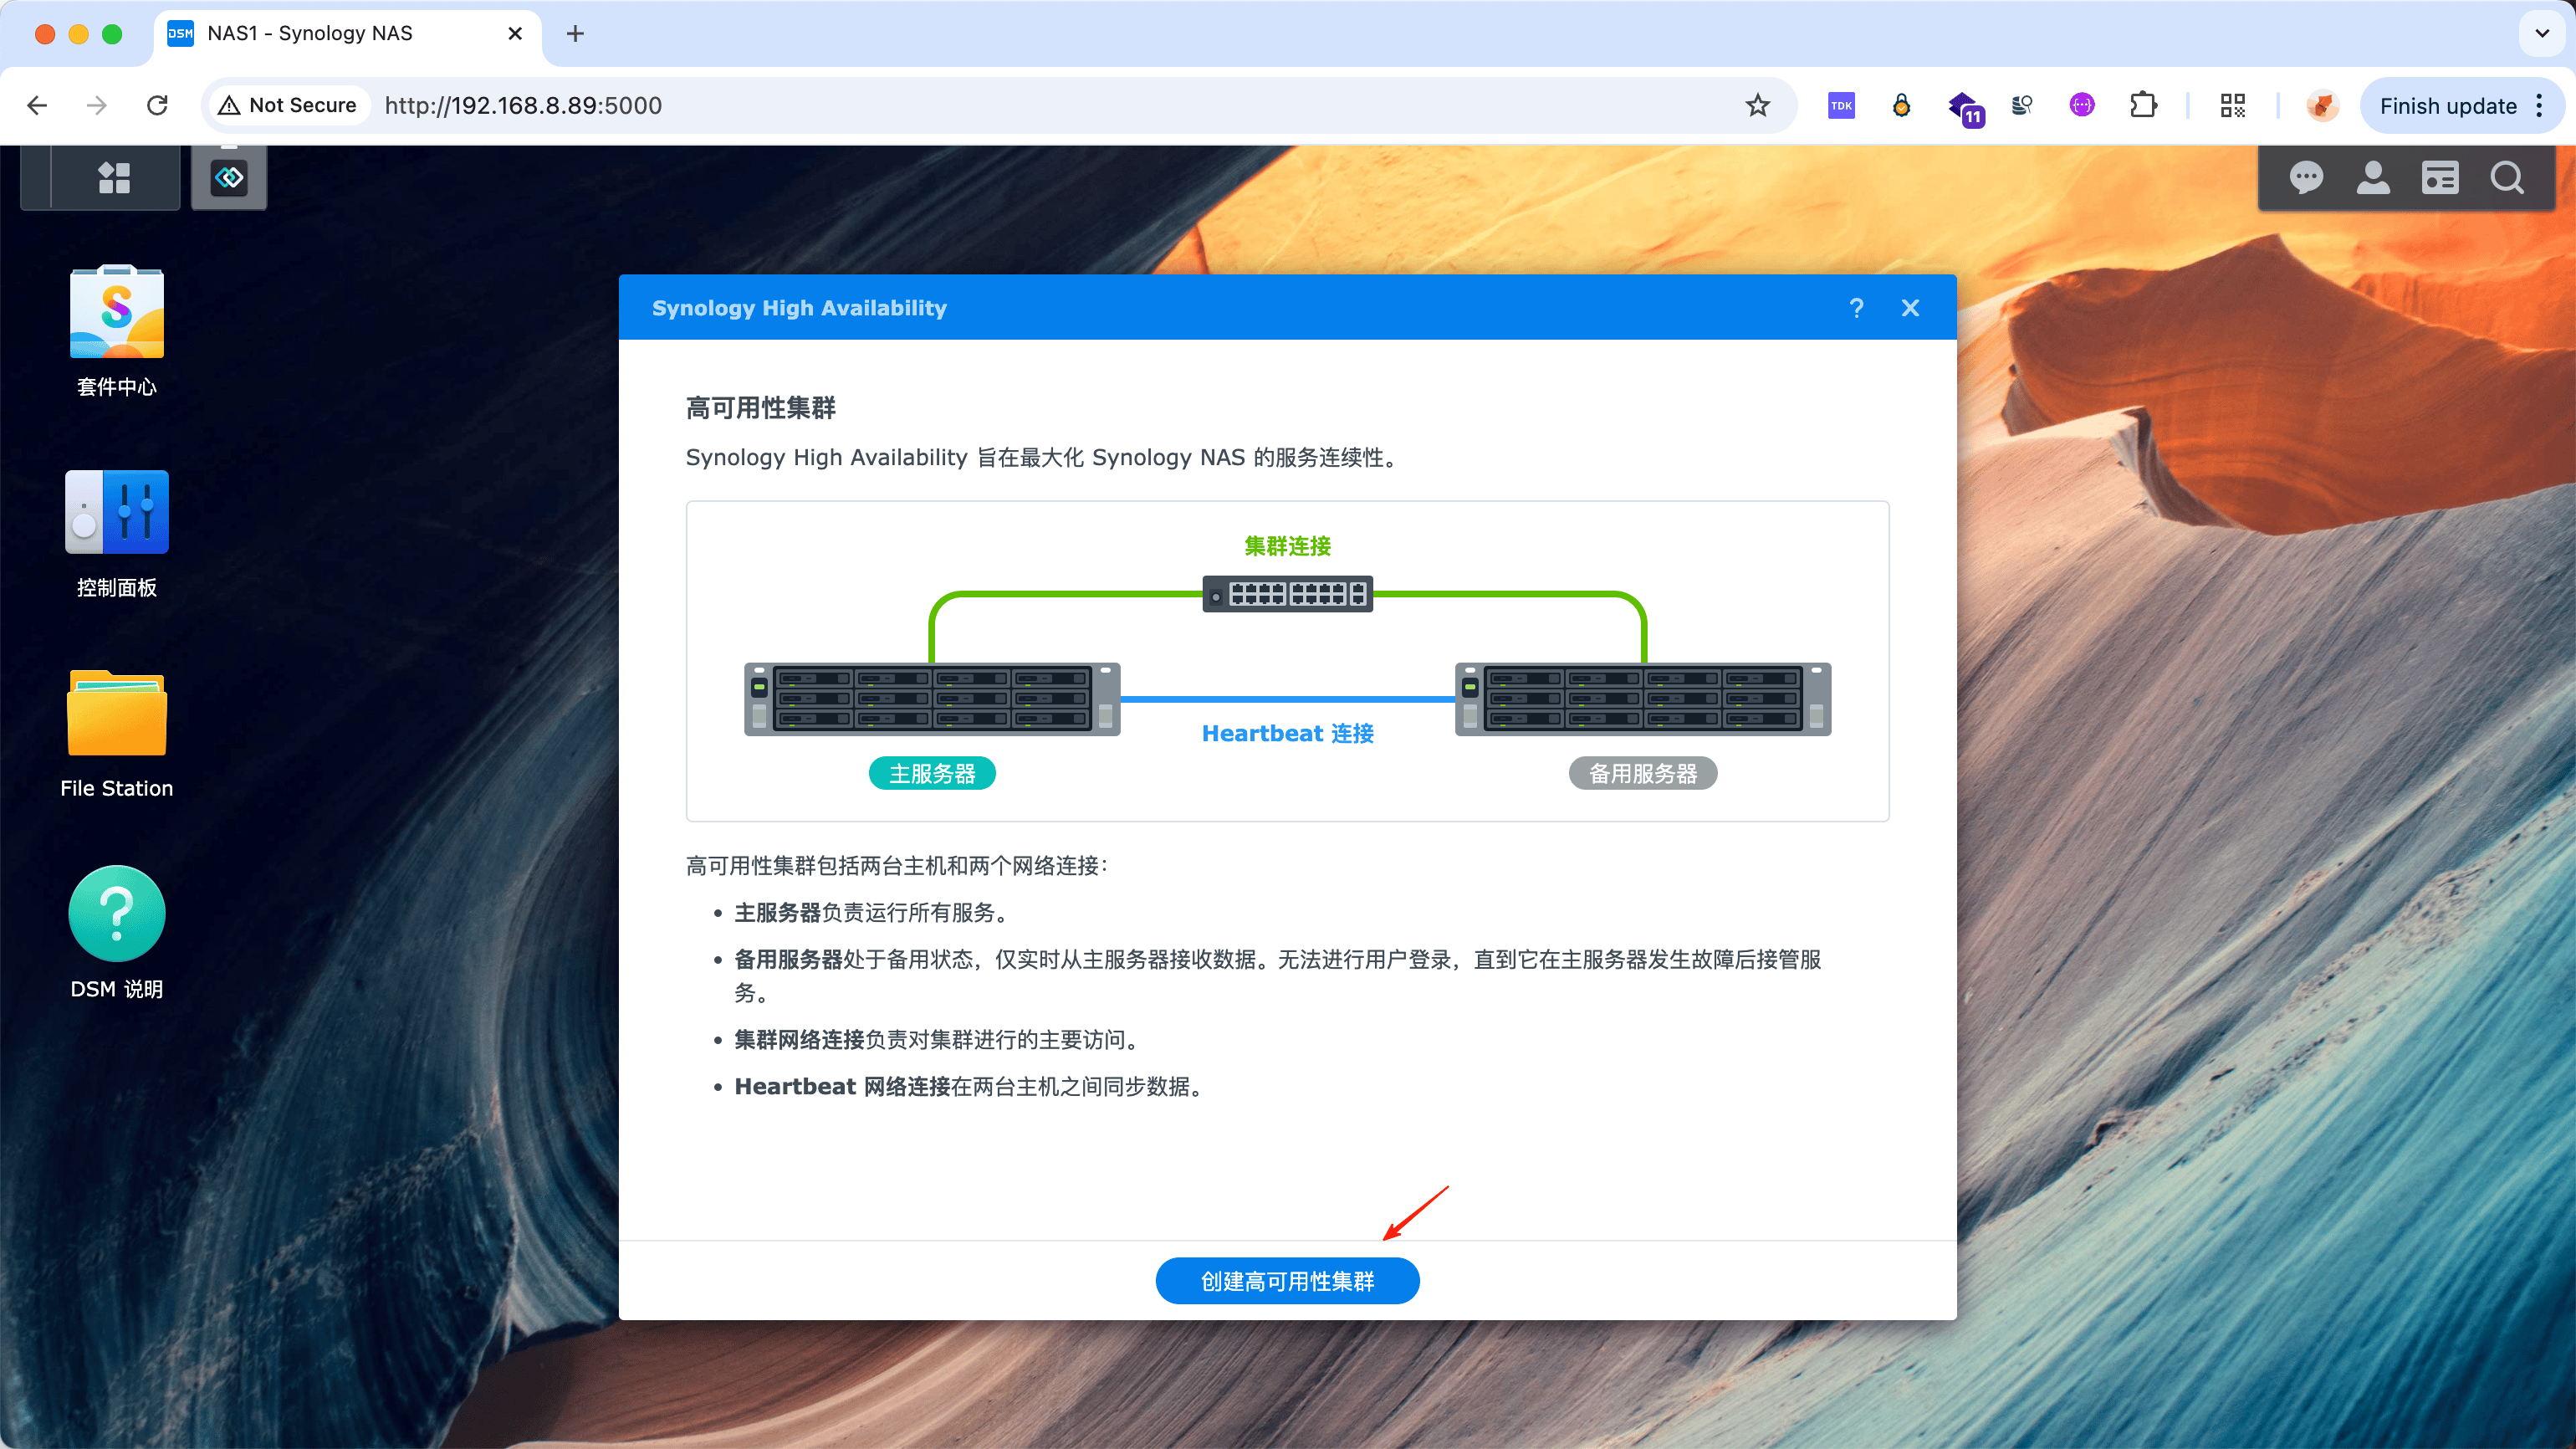This screenshot has width=2576, height=1449.
Task: Bookmark this page with the star icon
Action: 1757,106
